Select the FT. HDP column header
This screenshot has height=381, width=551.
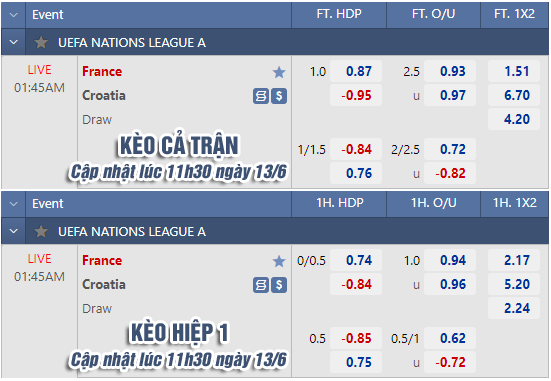tap(339, 14)
